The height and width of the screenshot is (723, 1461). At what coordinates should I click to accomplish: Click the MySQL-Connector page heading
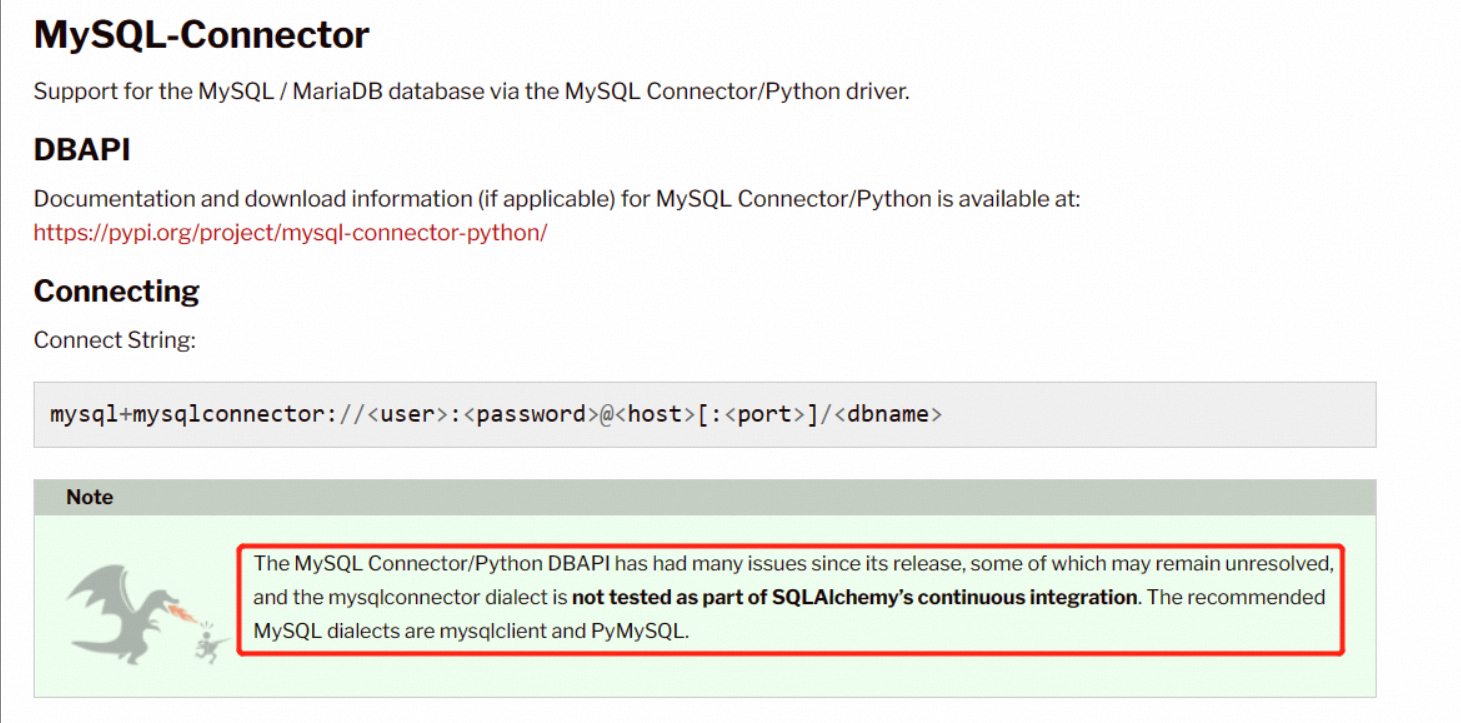click(x=201, y=35)
